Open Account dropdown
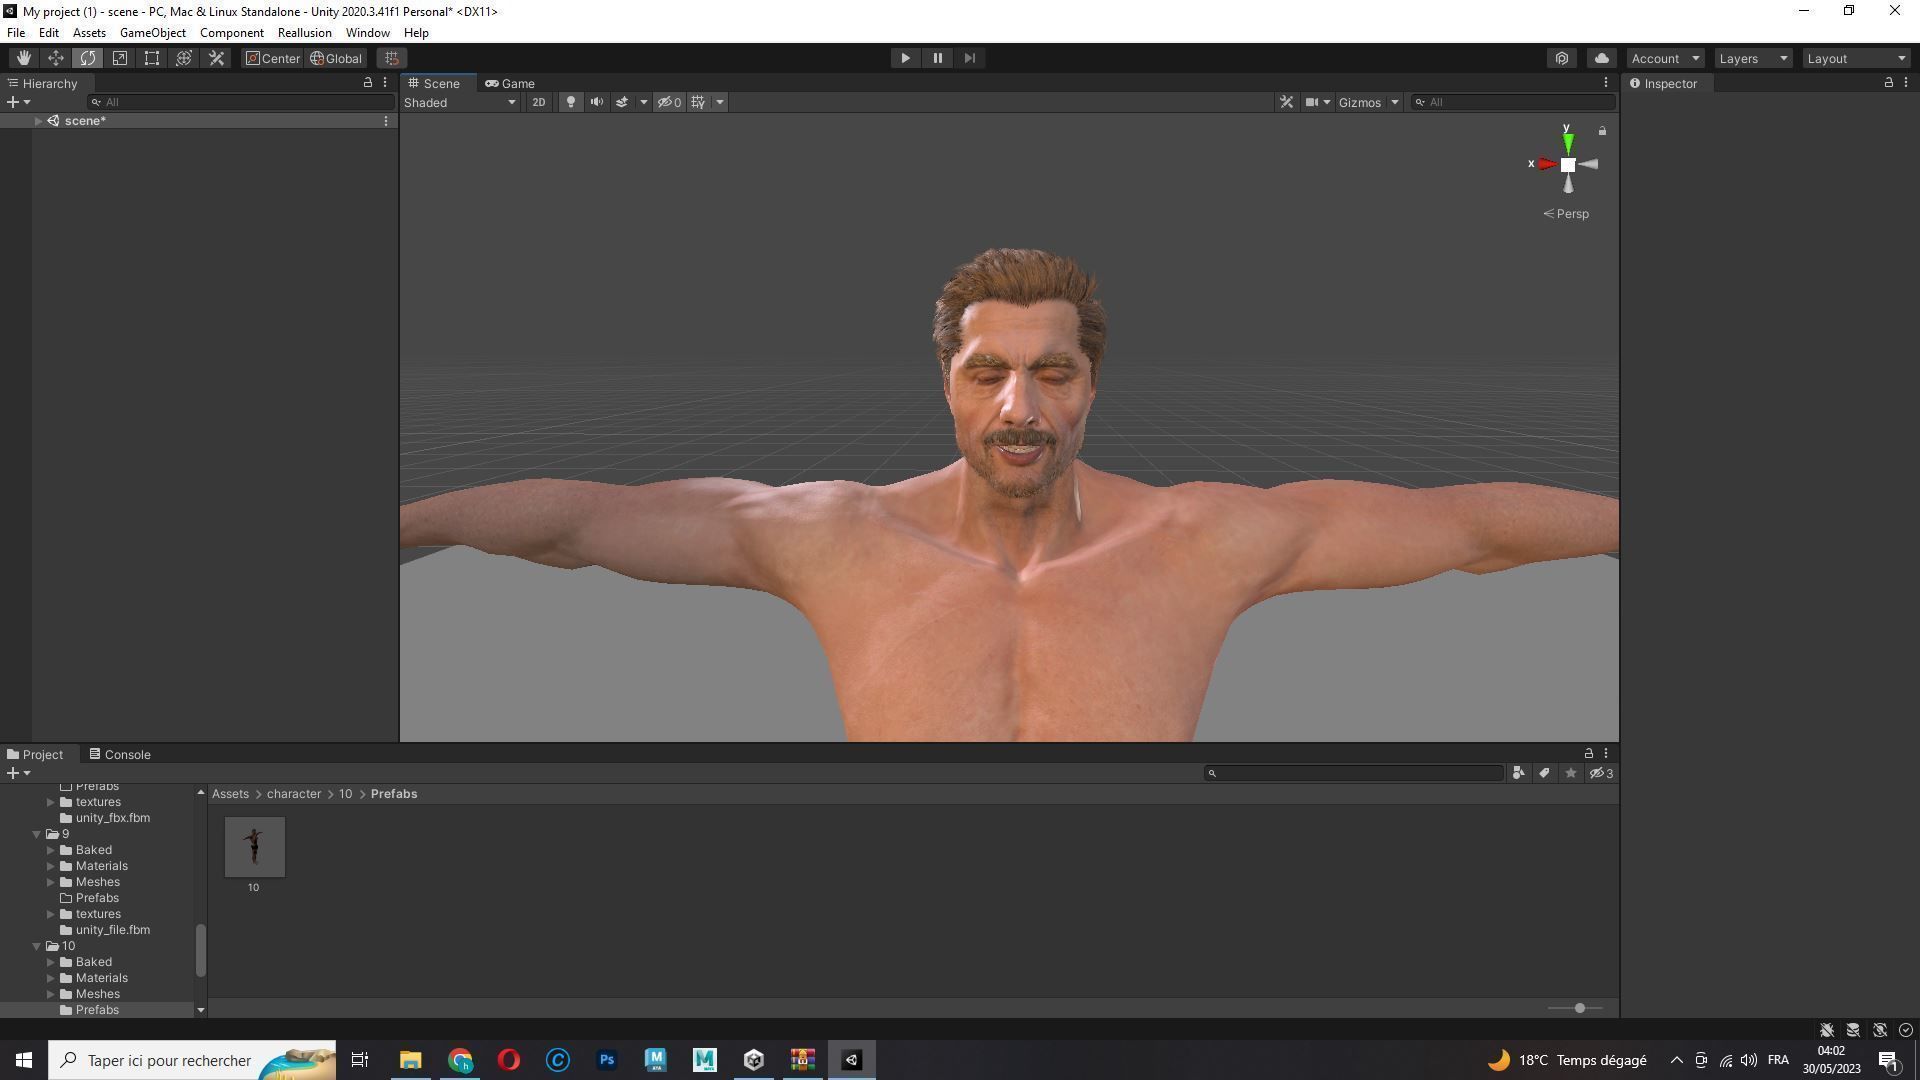This screenshot has height=1080, width=1920. click(1665, 58)
